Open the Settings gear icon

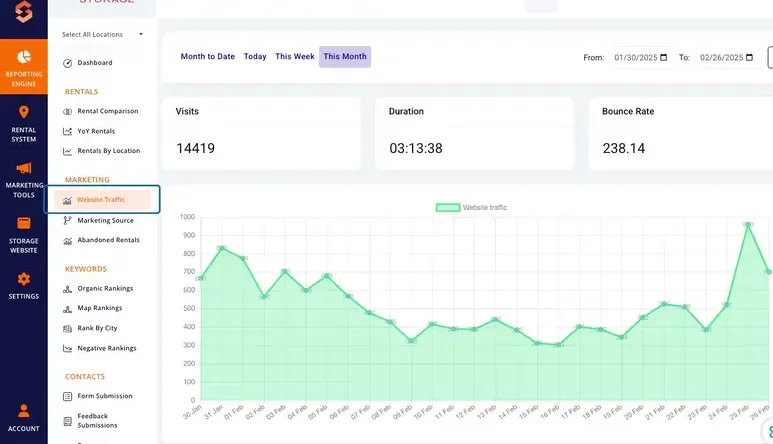(24, 279)
